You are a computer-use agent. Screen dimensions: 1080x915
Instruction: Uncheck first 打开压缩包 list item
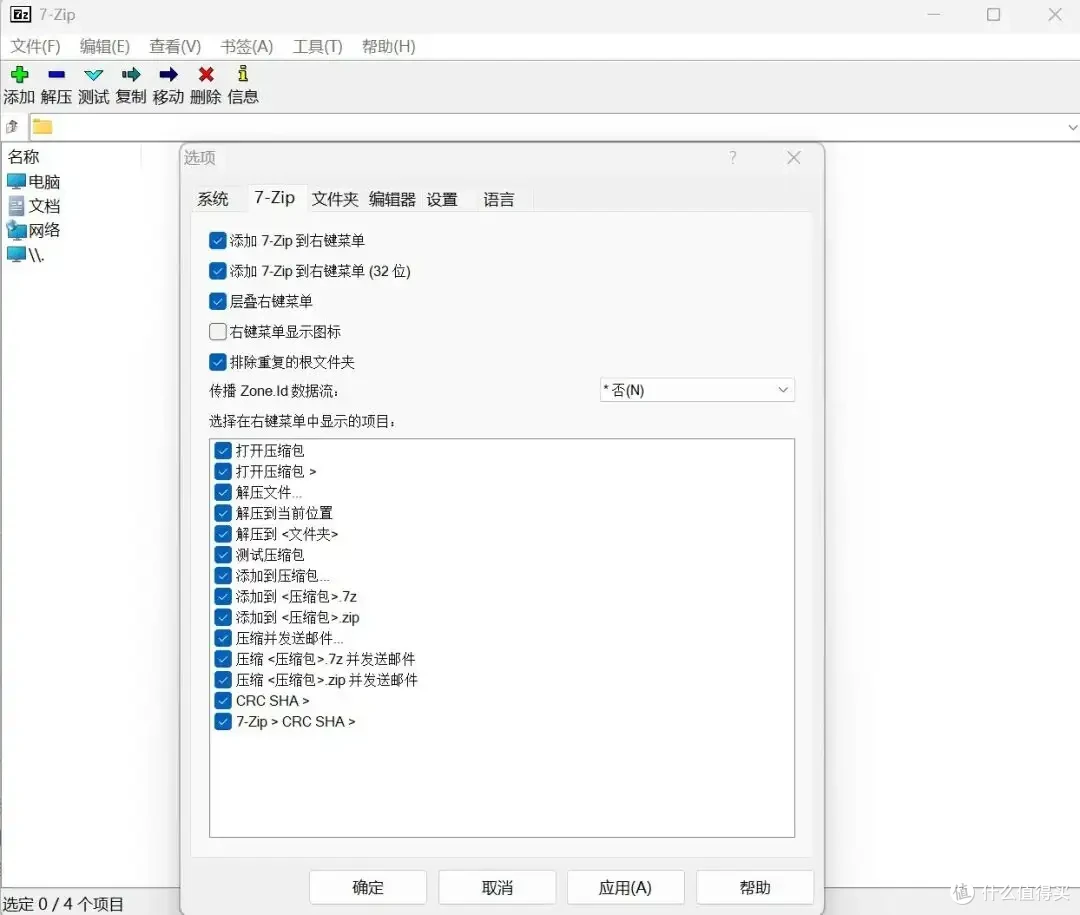pos(222,451)
